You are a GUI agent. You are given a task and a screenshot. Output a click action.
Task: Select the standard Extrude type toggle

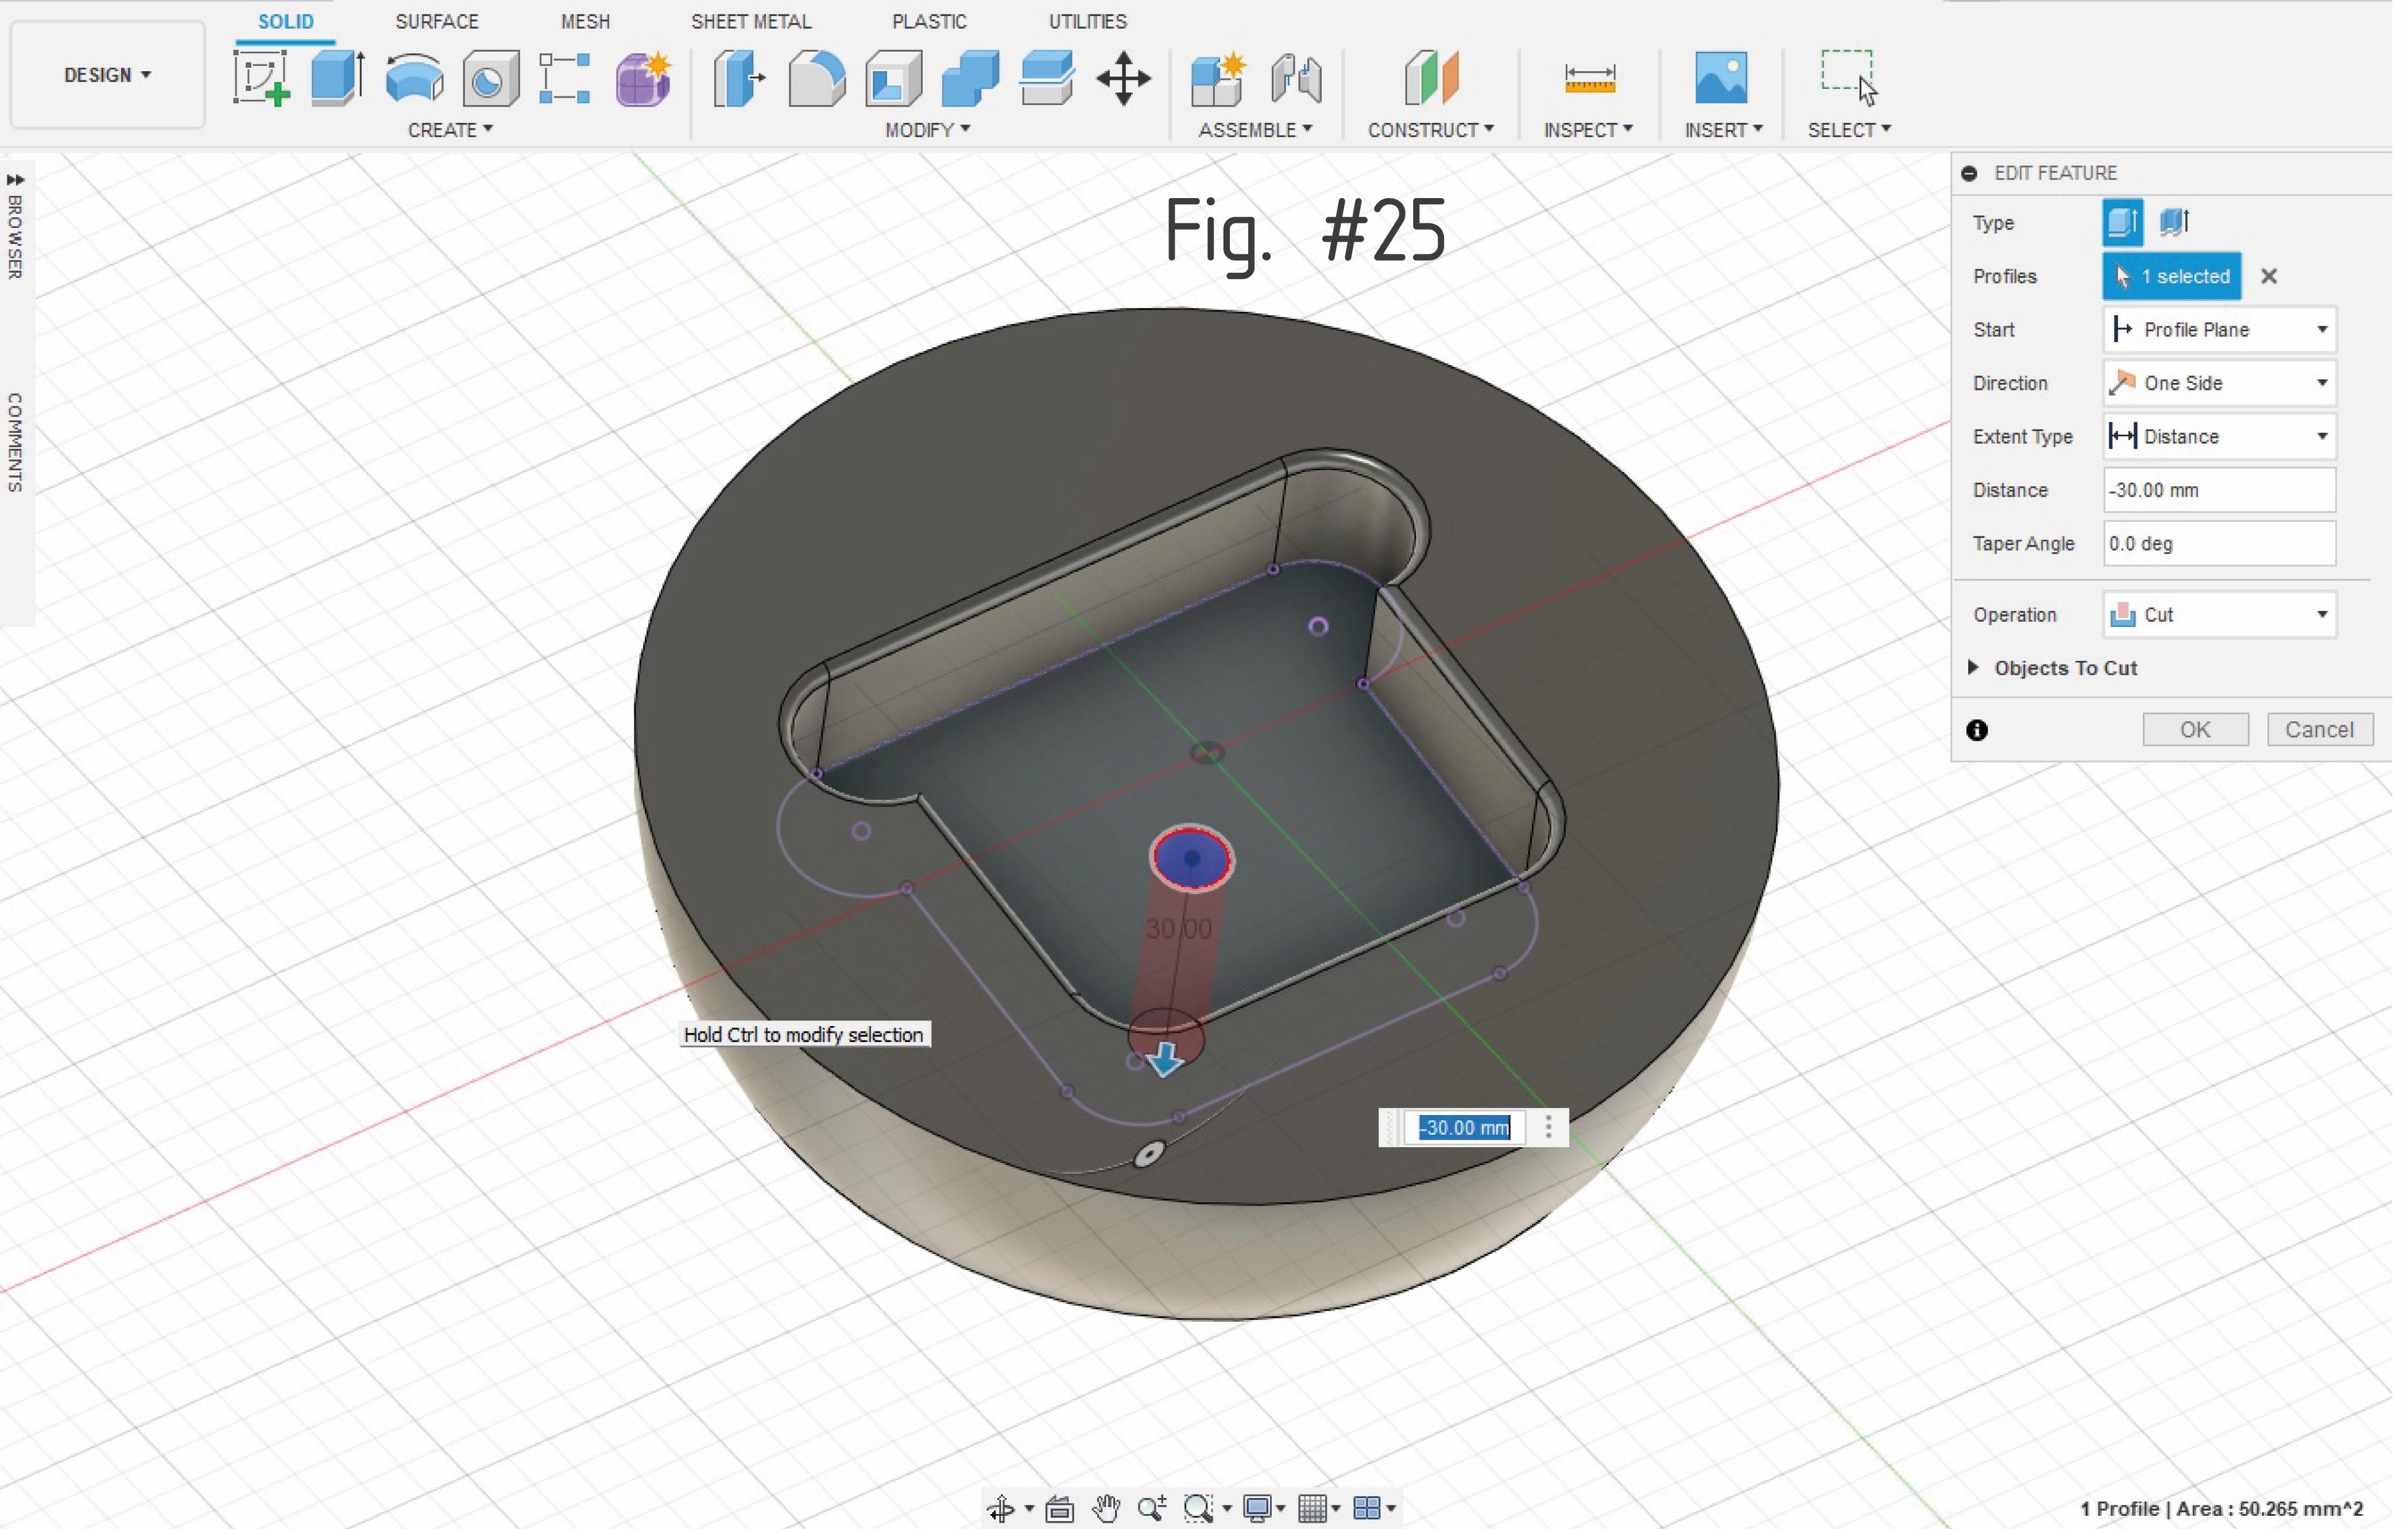2122,222
